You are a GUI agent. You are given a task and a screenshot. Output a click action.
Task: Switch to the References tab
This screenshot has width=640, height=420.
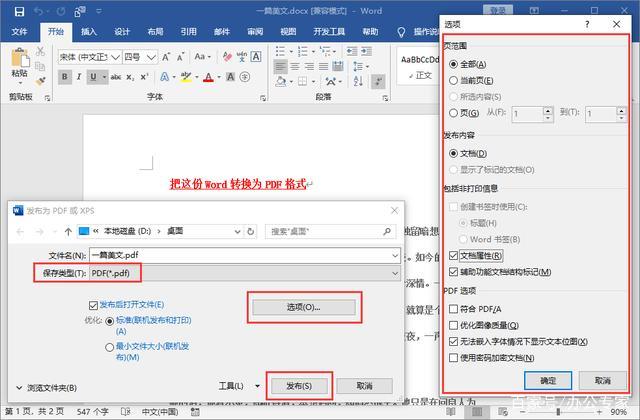point(188,31)
